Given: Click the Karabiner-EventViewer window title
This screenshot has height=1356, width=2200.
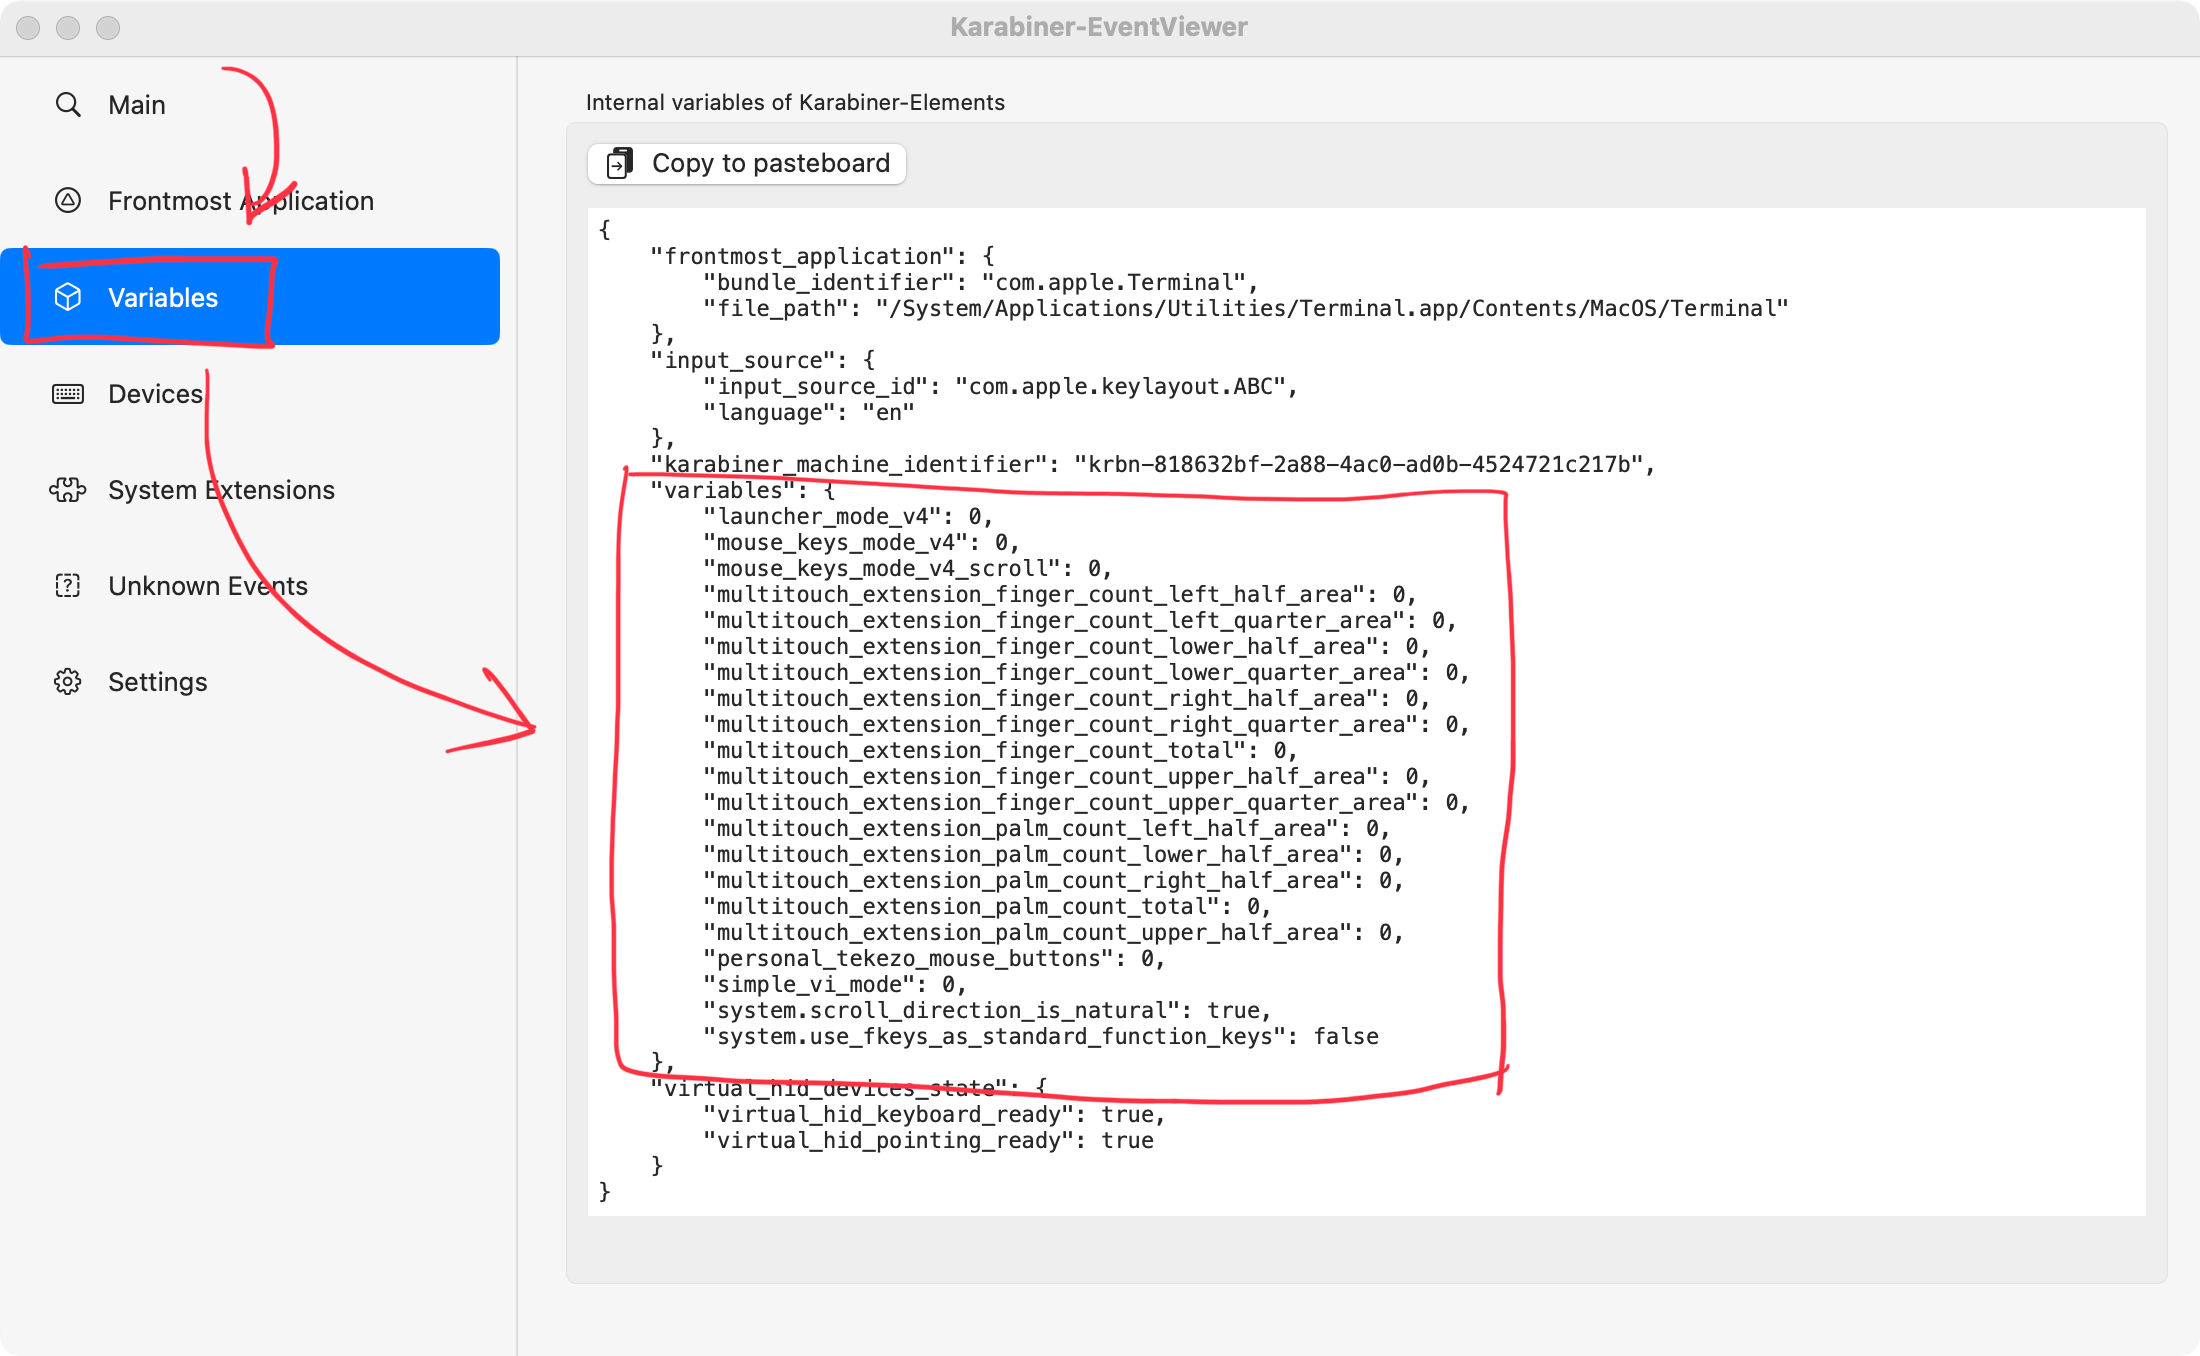Looking at the screenshot, I should pos(1099,27).
